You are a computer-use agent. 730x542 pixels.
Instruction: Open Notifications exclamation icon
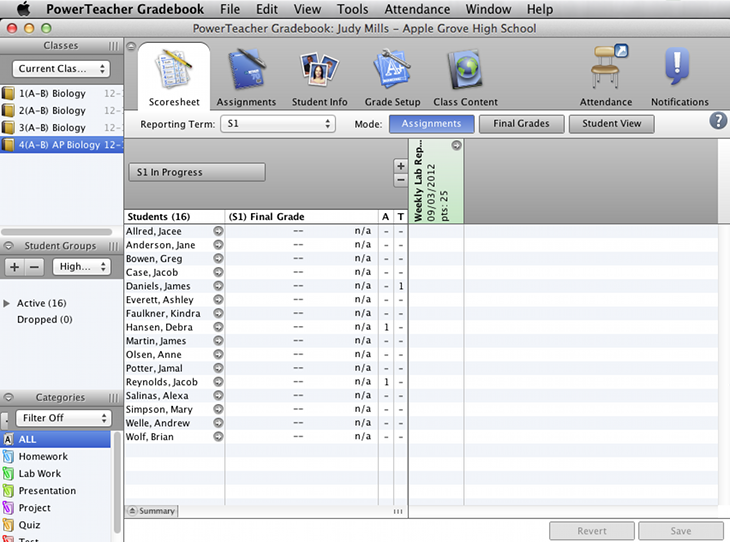[x=677, y=66]
